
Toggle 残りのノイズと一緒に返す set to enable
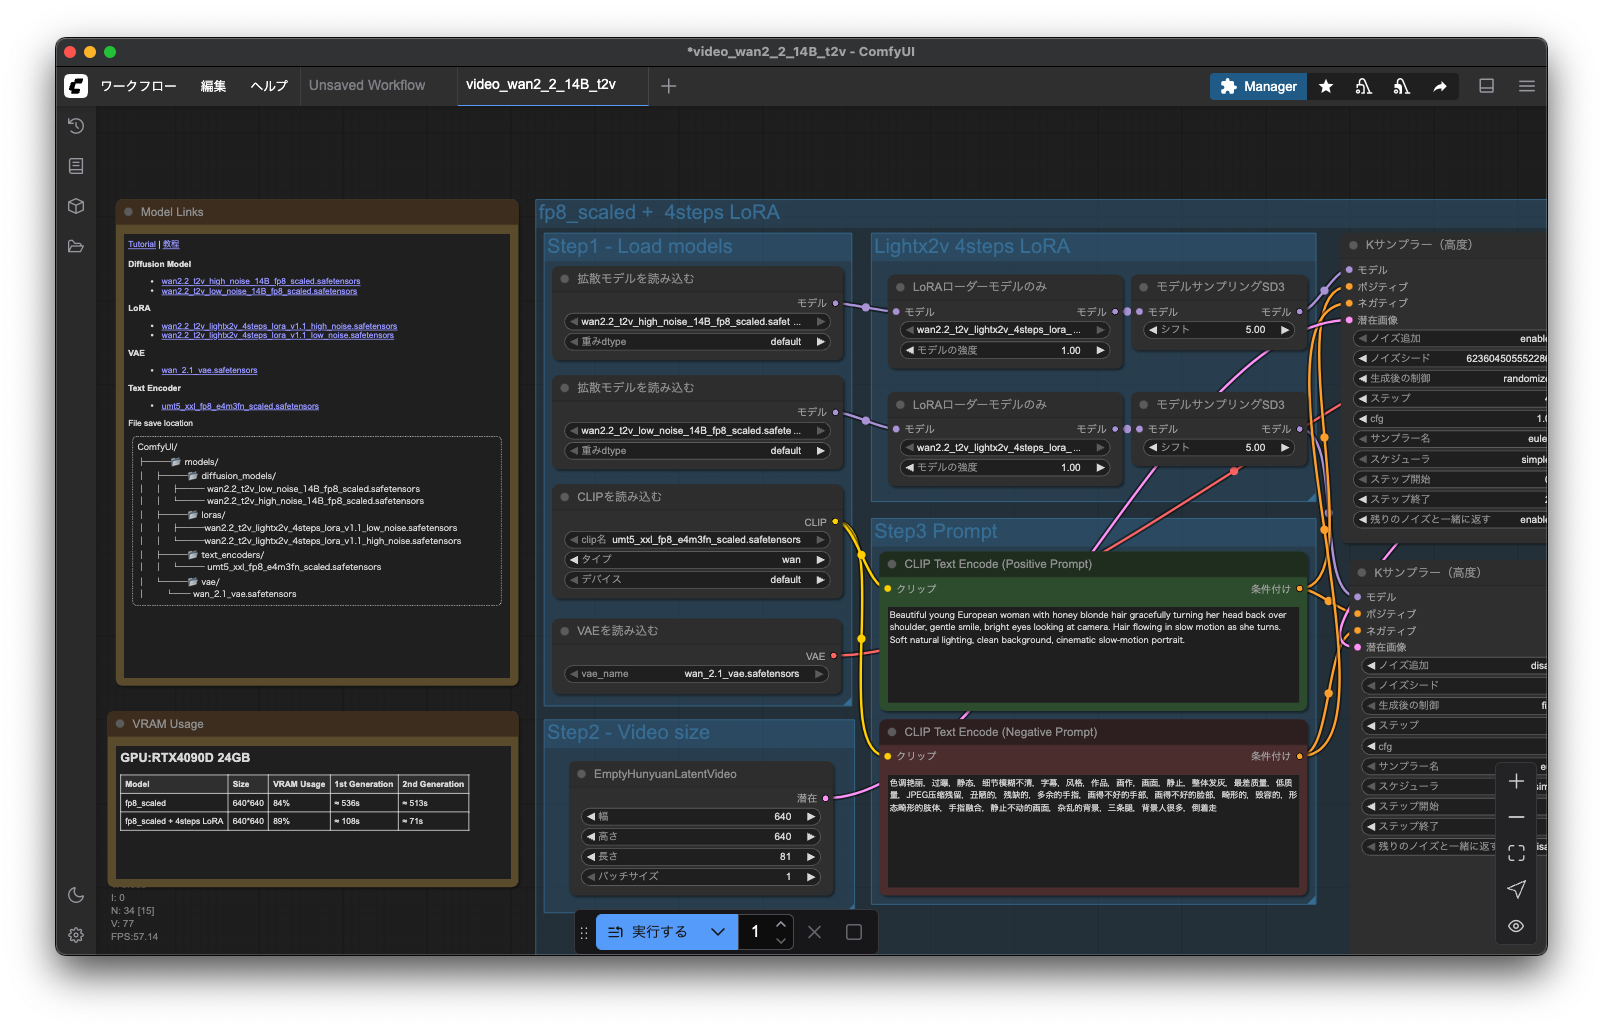pos(1451,520)
